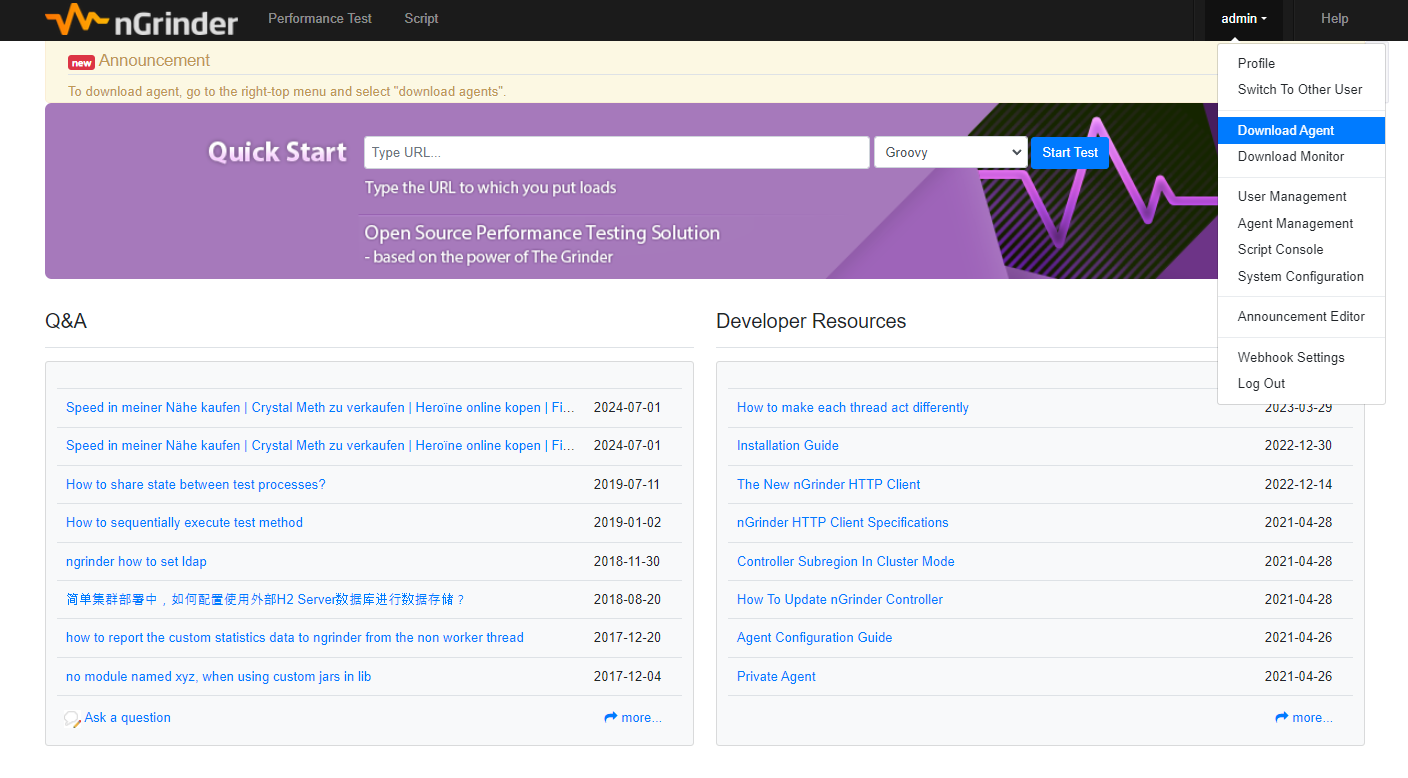Click the date 2018-11-30
Image resolution: width=1408 pixels, height=778 pixels.
coord(627,561)
